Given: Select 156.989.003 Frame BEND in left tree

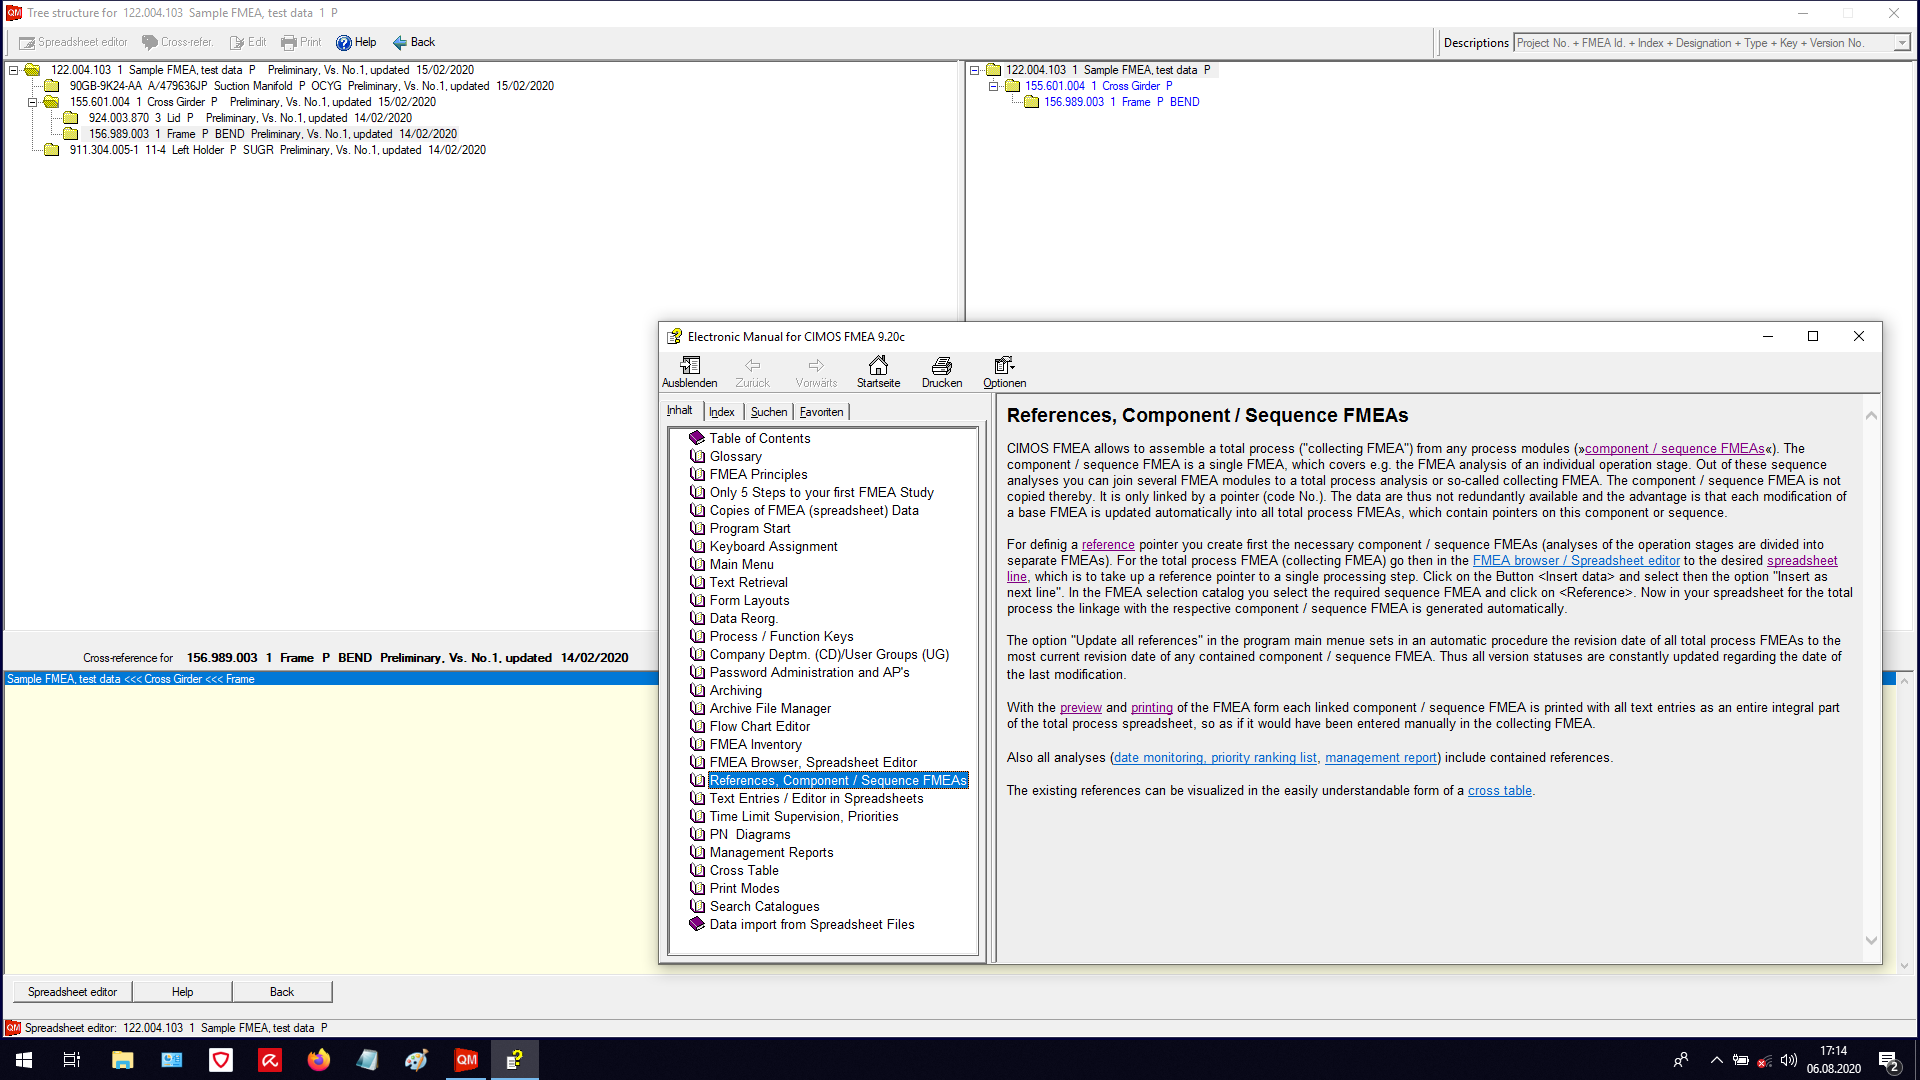Looking at the screenshot, I should coord(272,134).
